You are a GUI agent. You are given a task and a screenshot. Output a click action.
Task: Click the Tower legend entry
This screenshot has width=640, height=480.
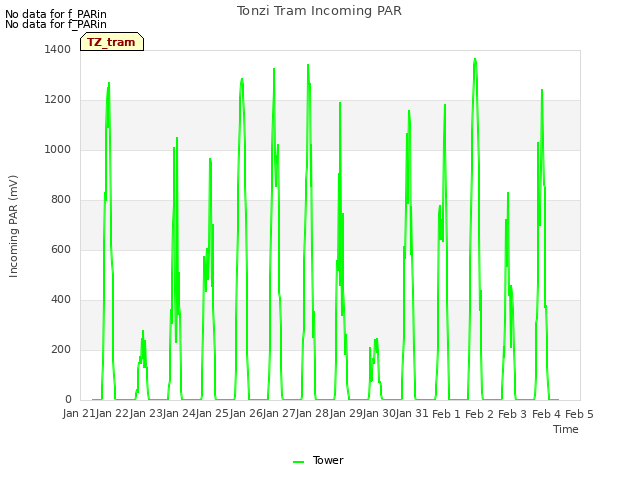(318, 460)
